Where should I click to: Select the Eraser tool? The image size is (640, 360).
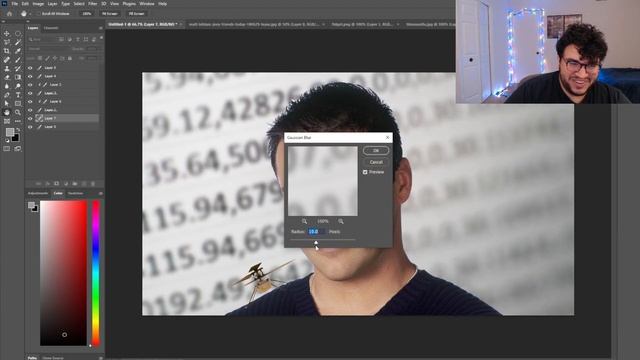point(7,77)
